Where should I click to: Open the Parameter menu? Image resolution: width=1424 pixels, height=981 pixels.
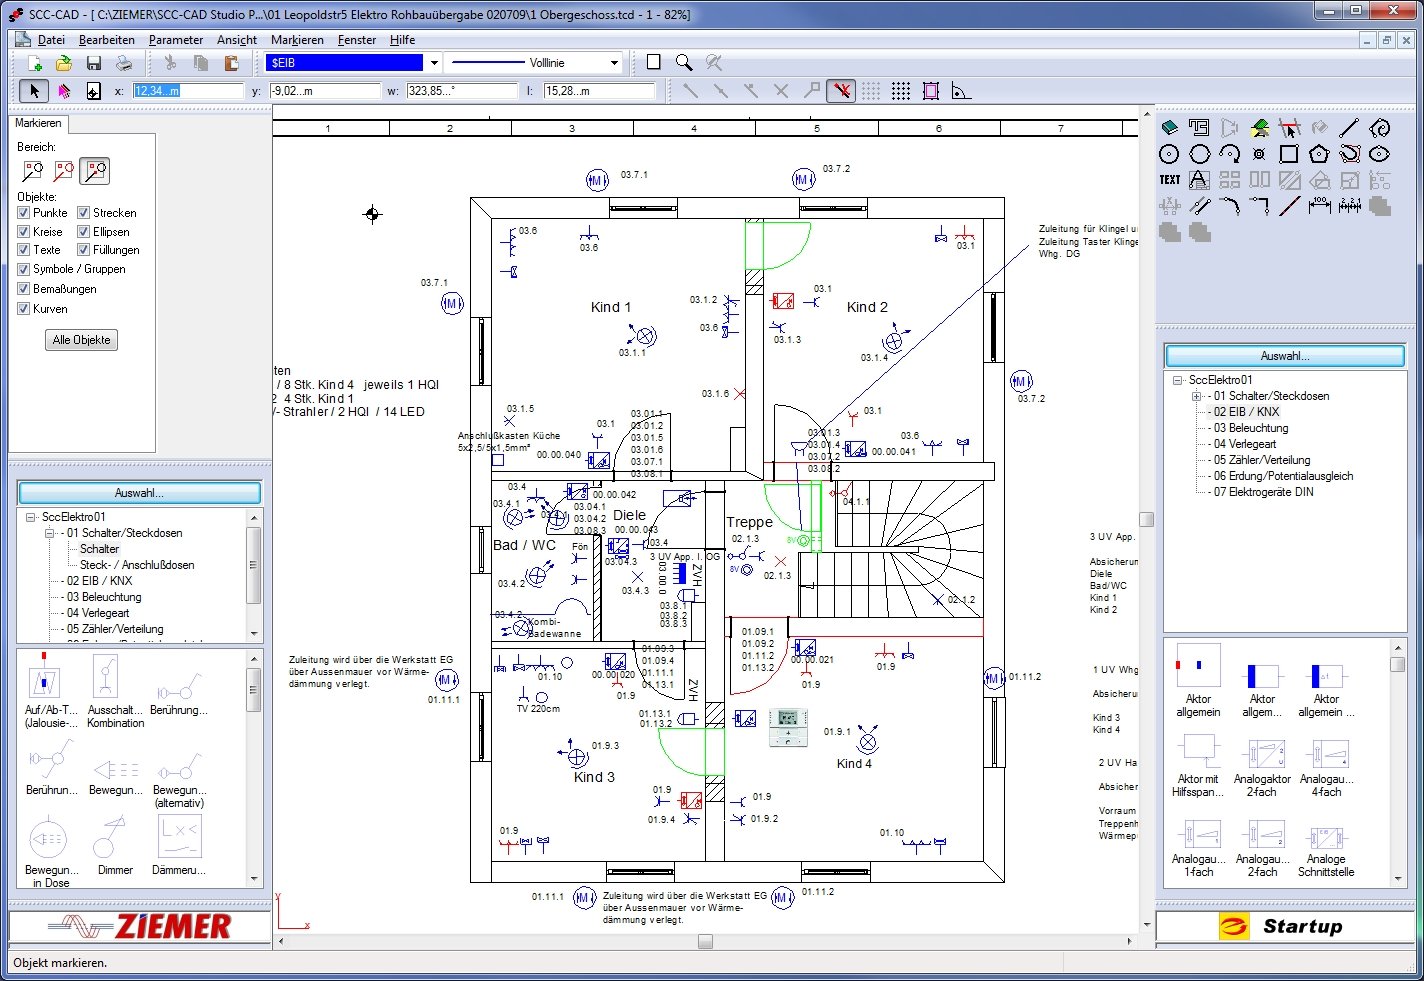pyautogui.click(x=175, y=40)
